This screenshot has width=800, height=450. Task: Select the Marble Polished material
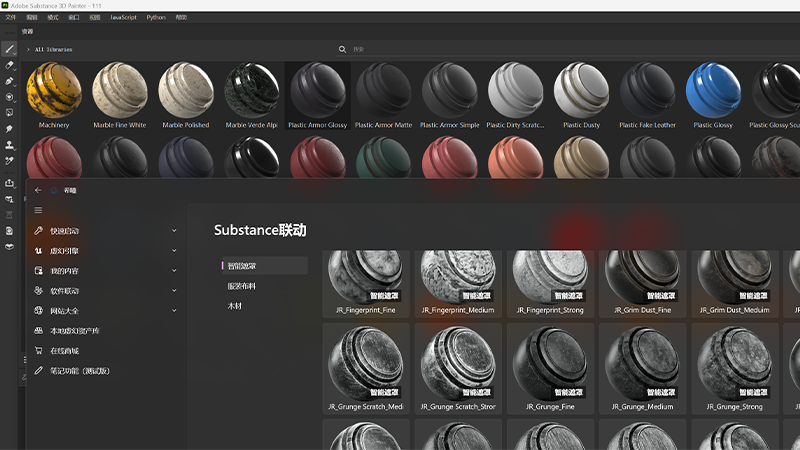pyautogui.click(x=186, y=95)
